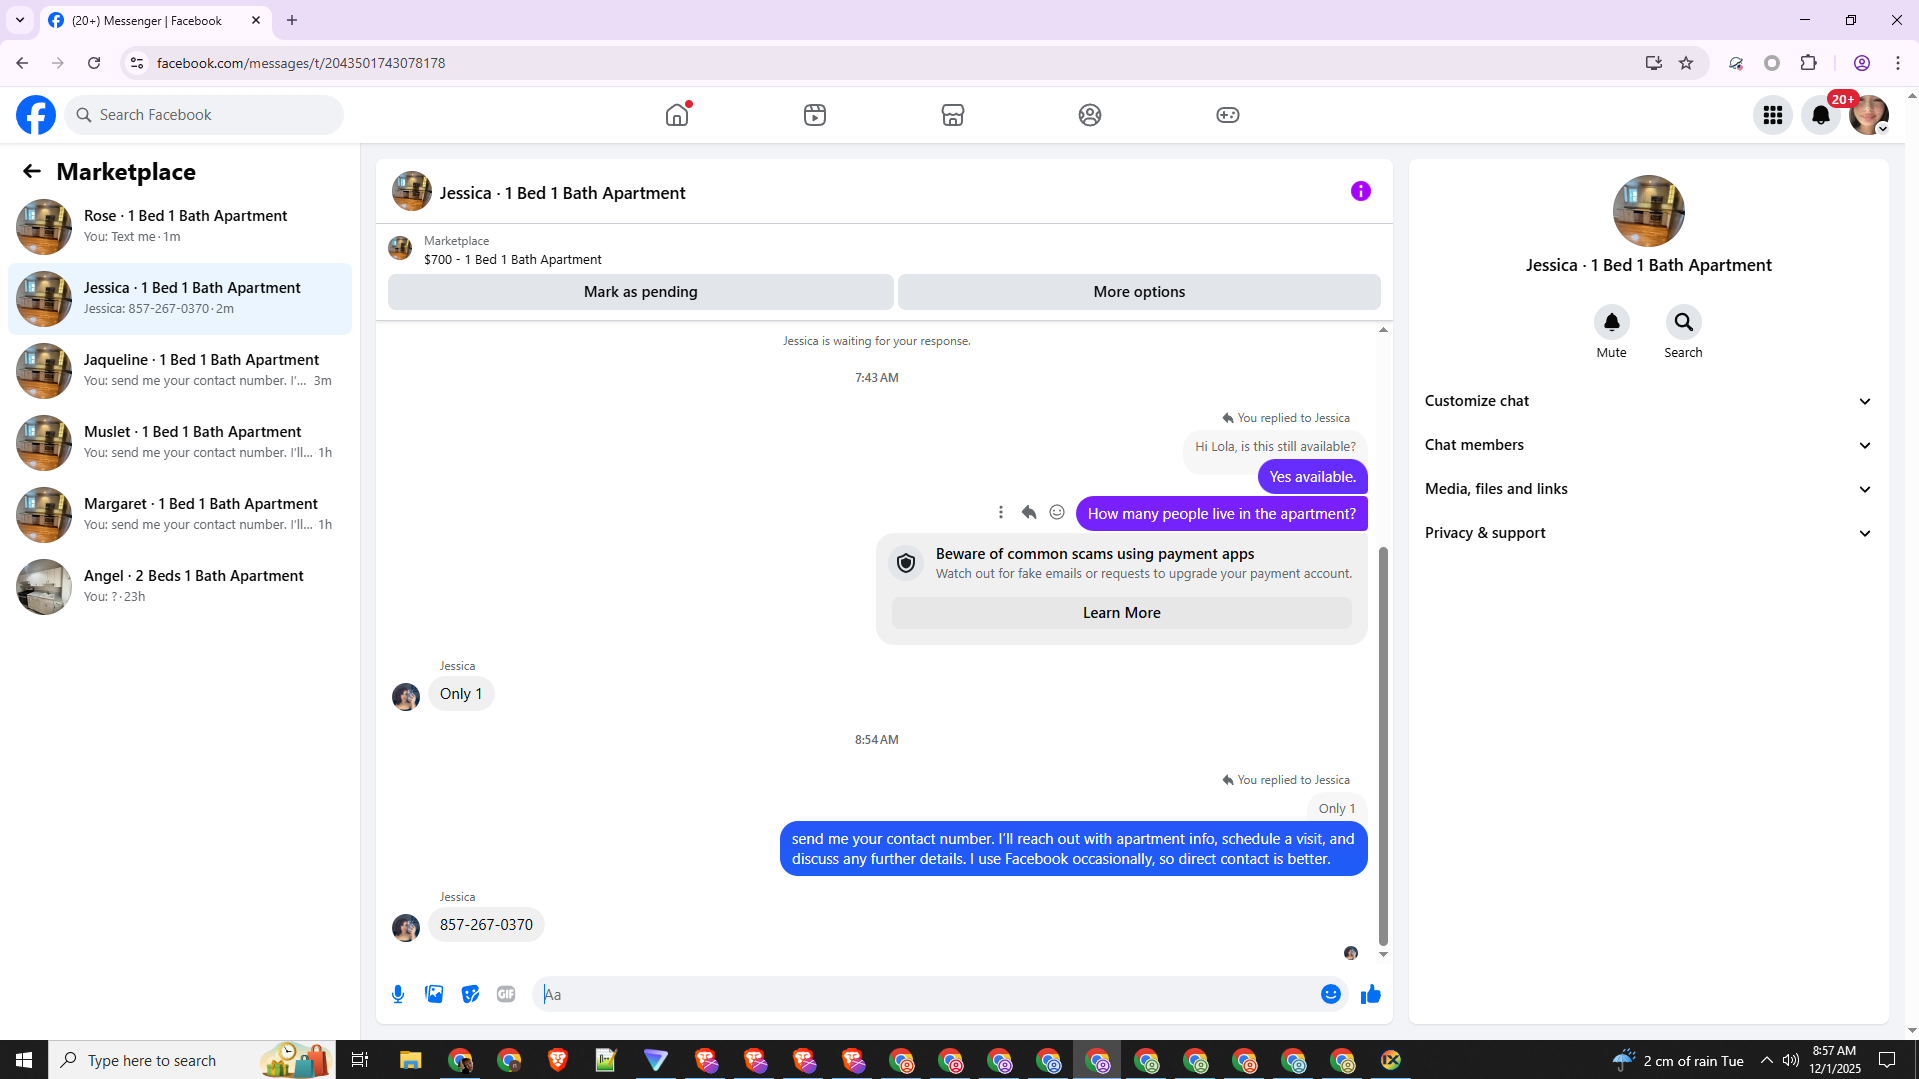Open Jessica's avatar beside phone number
1919x1079 pixels.
point(406,928)
